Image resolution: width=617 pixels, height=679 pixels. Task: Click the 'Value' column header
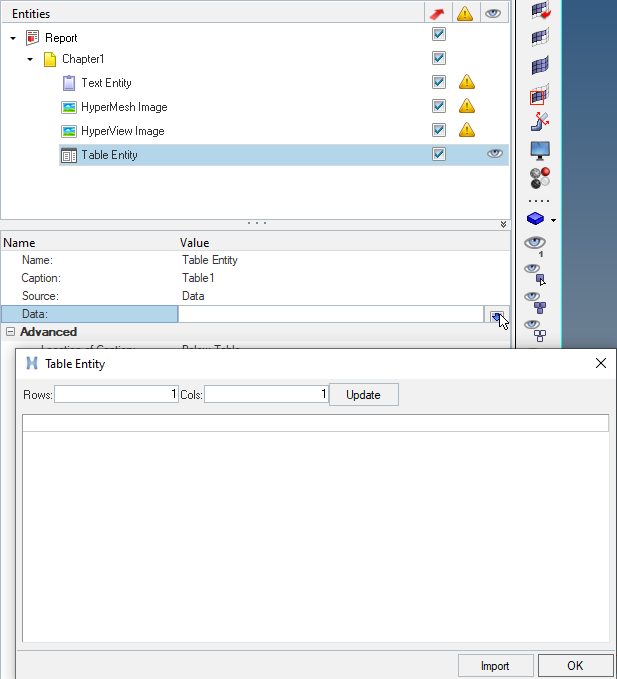click(x=194, y=243)
